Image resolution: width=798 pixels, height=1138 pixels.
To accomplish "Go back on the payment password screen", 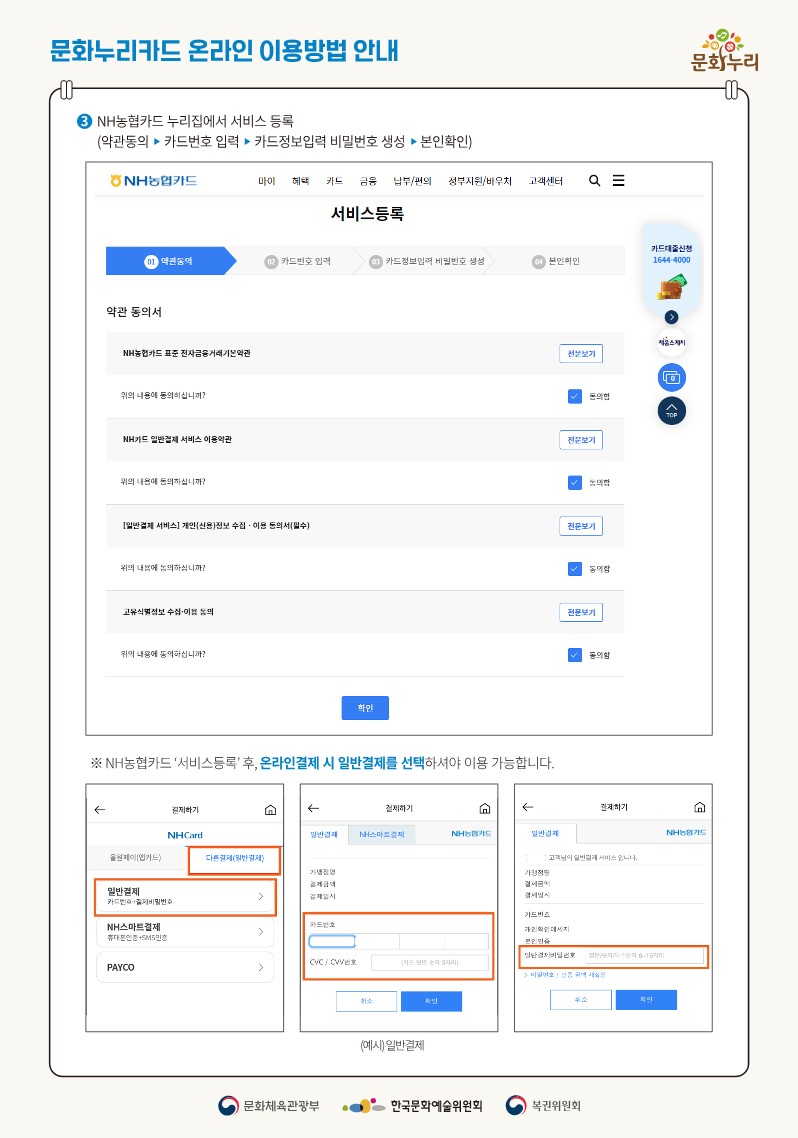I will point(527,807).
